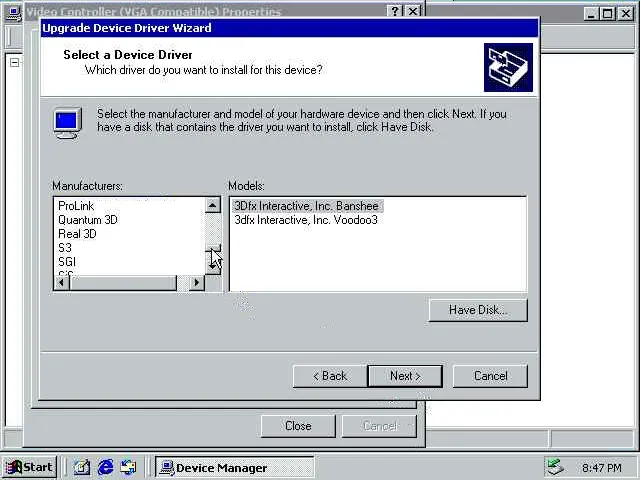Click Close in the Properties window
Viewport: 640px width, 480px height.
tap(298, 426)
